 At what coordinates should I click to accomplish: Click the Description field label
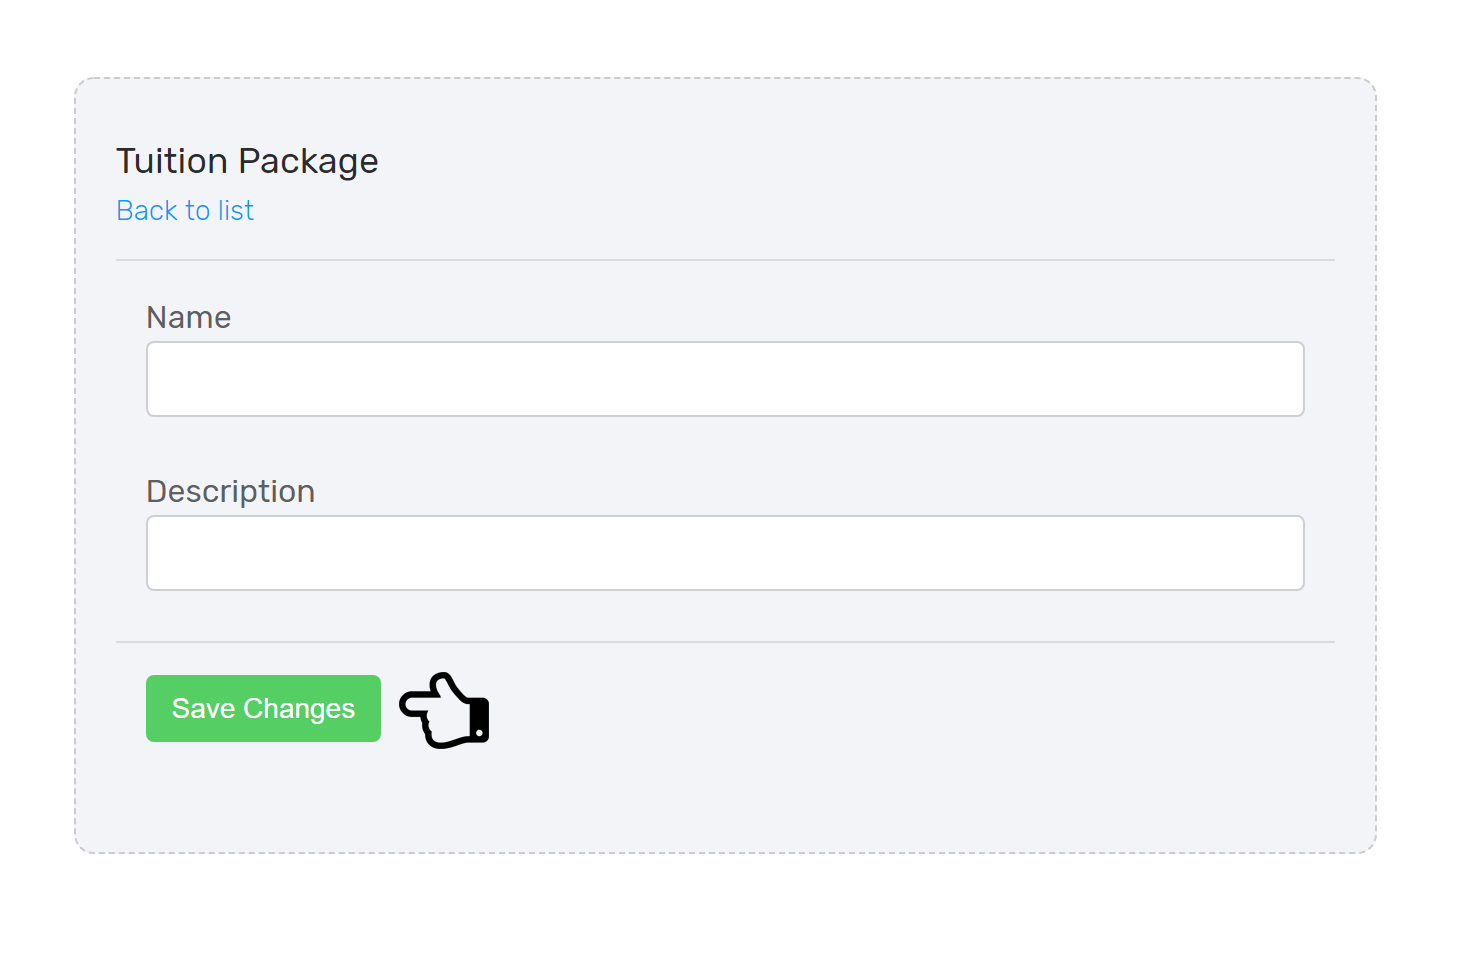click(231, 491)
